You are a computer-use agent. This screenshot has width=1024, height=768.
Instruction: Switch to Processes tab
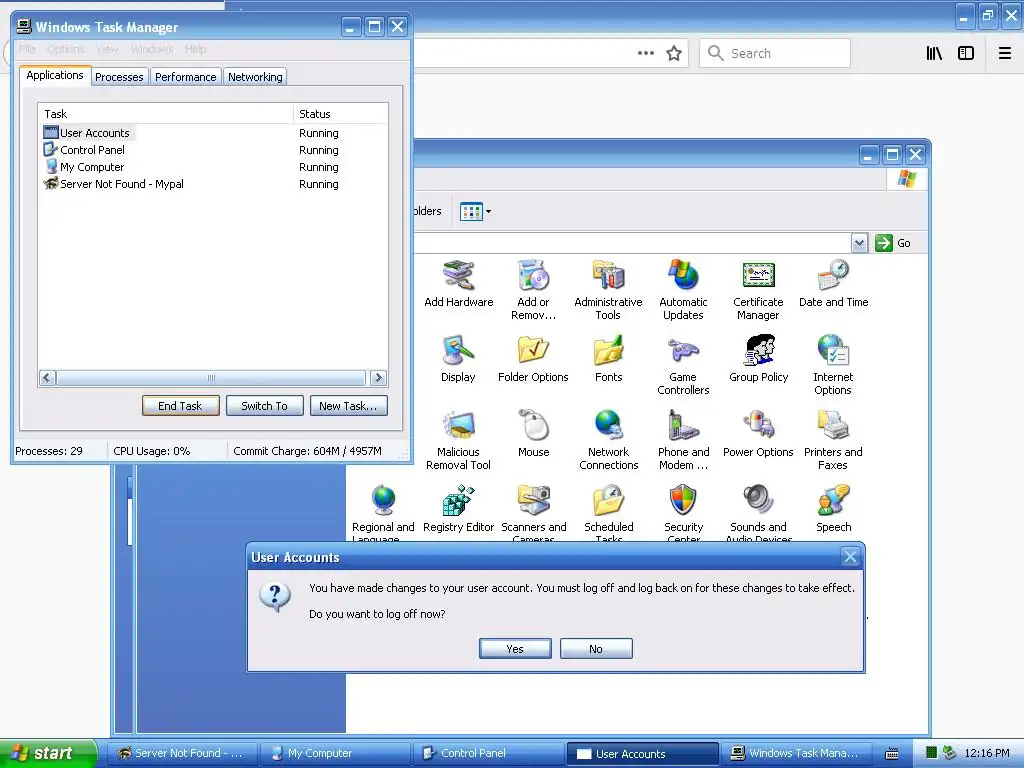pos(119,77)
